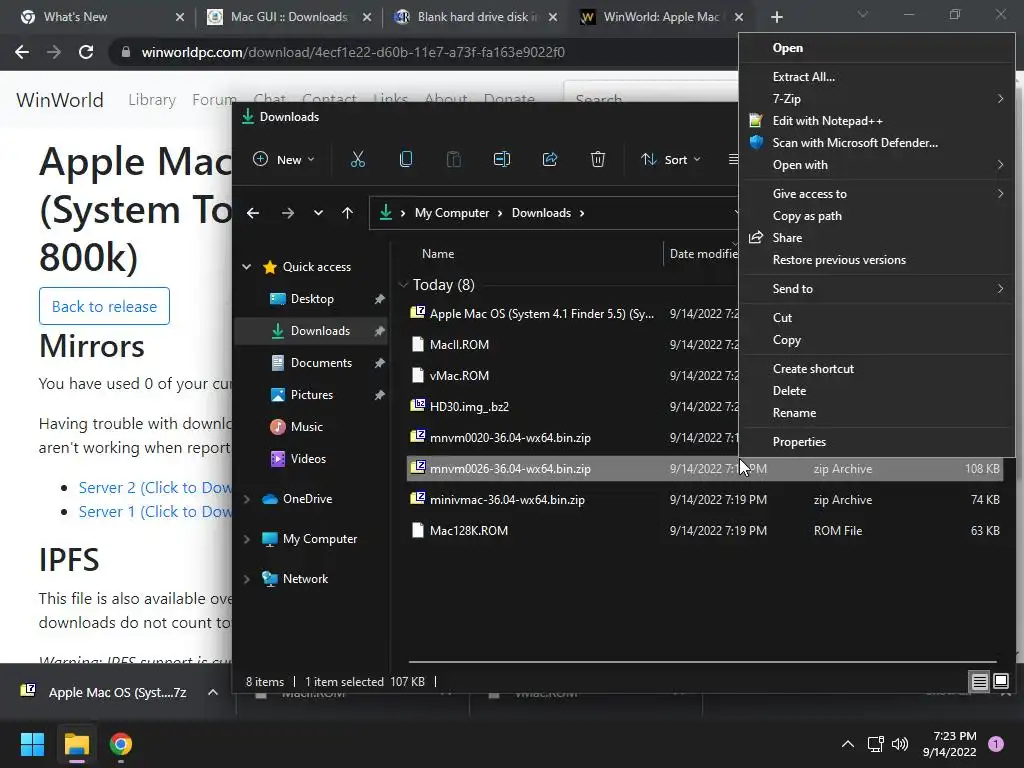The height and width of the screenshot is (768, 1024).
Task: Switch to the Mac GUI :: Downloads tab
Action: [288, 17]
